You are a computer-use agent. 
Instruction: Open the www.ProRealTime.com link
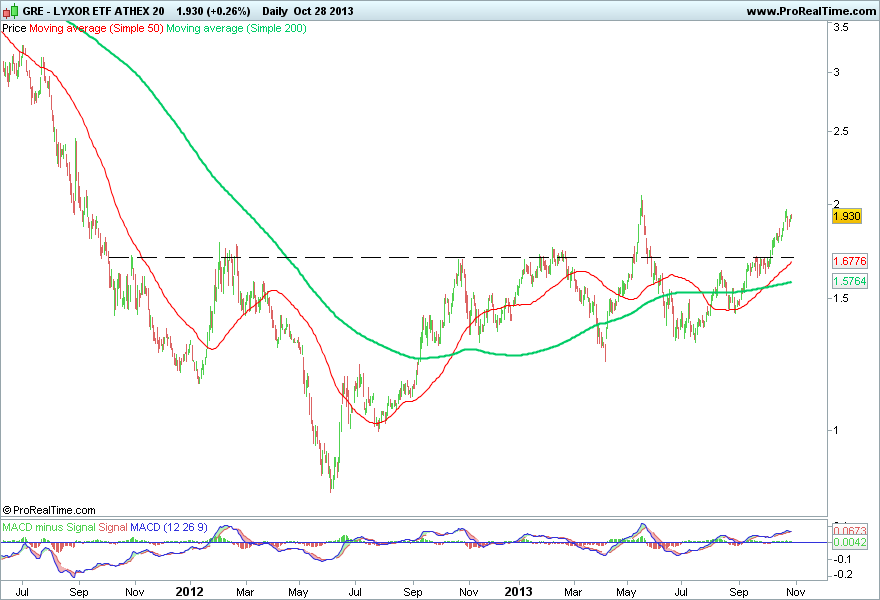tap(811, 11)
